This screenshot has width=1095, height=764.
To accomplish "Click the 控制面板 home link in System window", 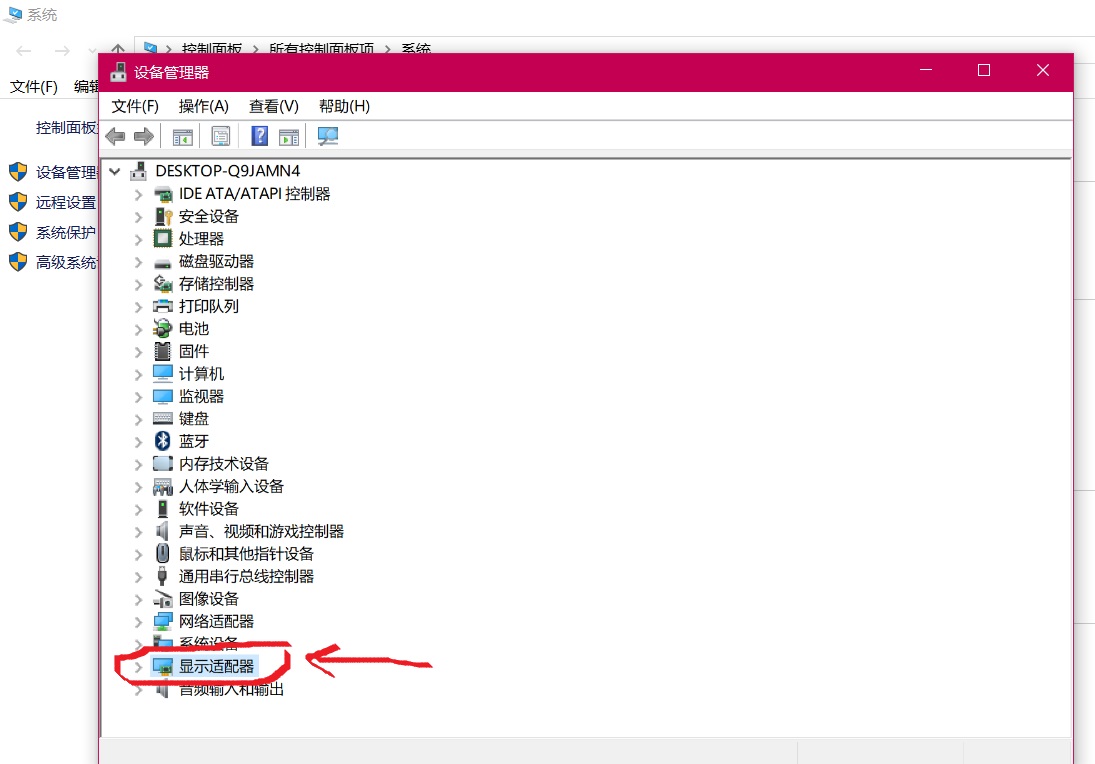I will pos(66,128).
